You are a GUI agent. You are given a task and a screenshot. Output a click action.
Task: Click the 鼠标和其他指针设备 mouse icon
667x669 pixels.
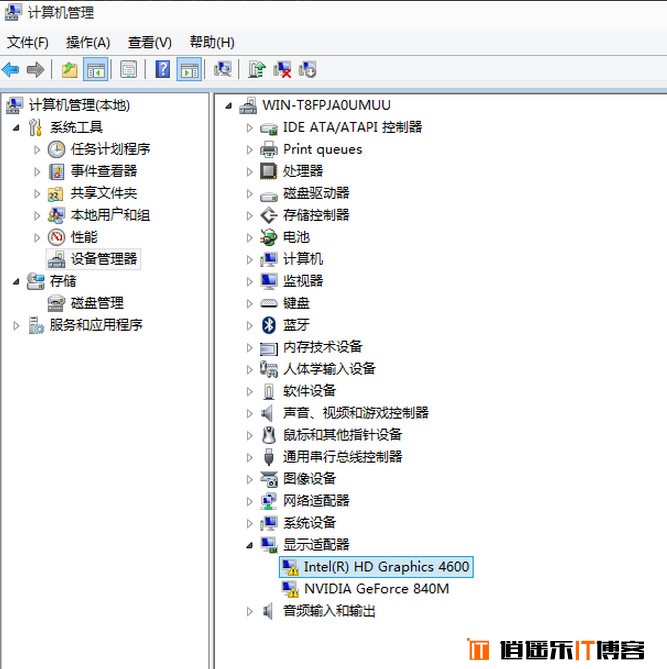click(268, 435)
